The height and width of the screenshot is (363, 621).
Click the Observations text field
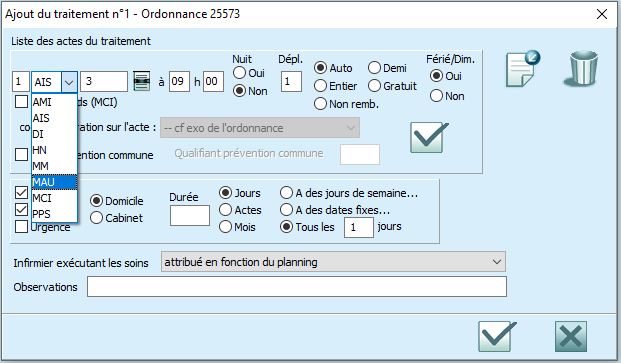coord(297,287)
